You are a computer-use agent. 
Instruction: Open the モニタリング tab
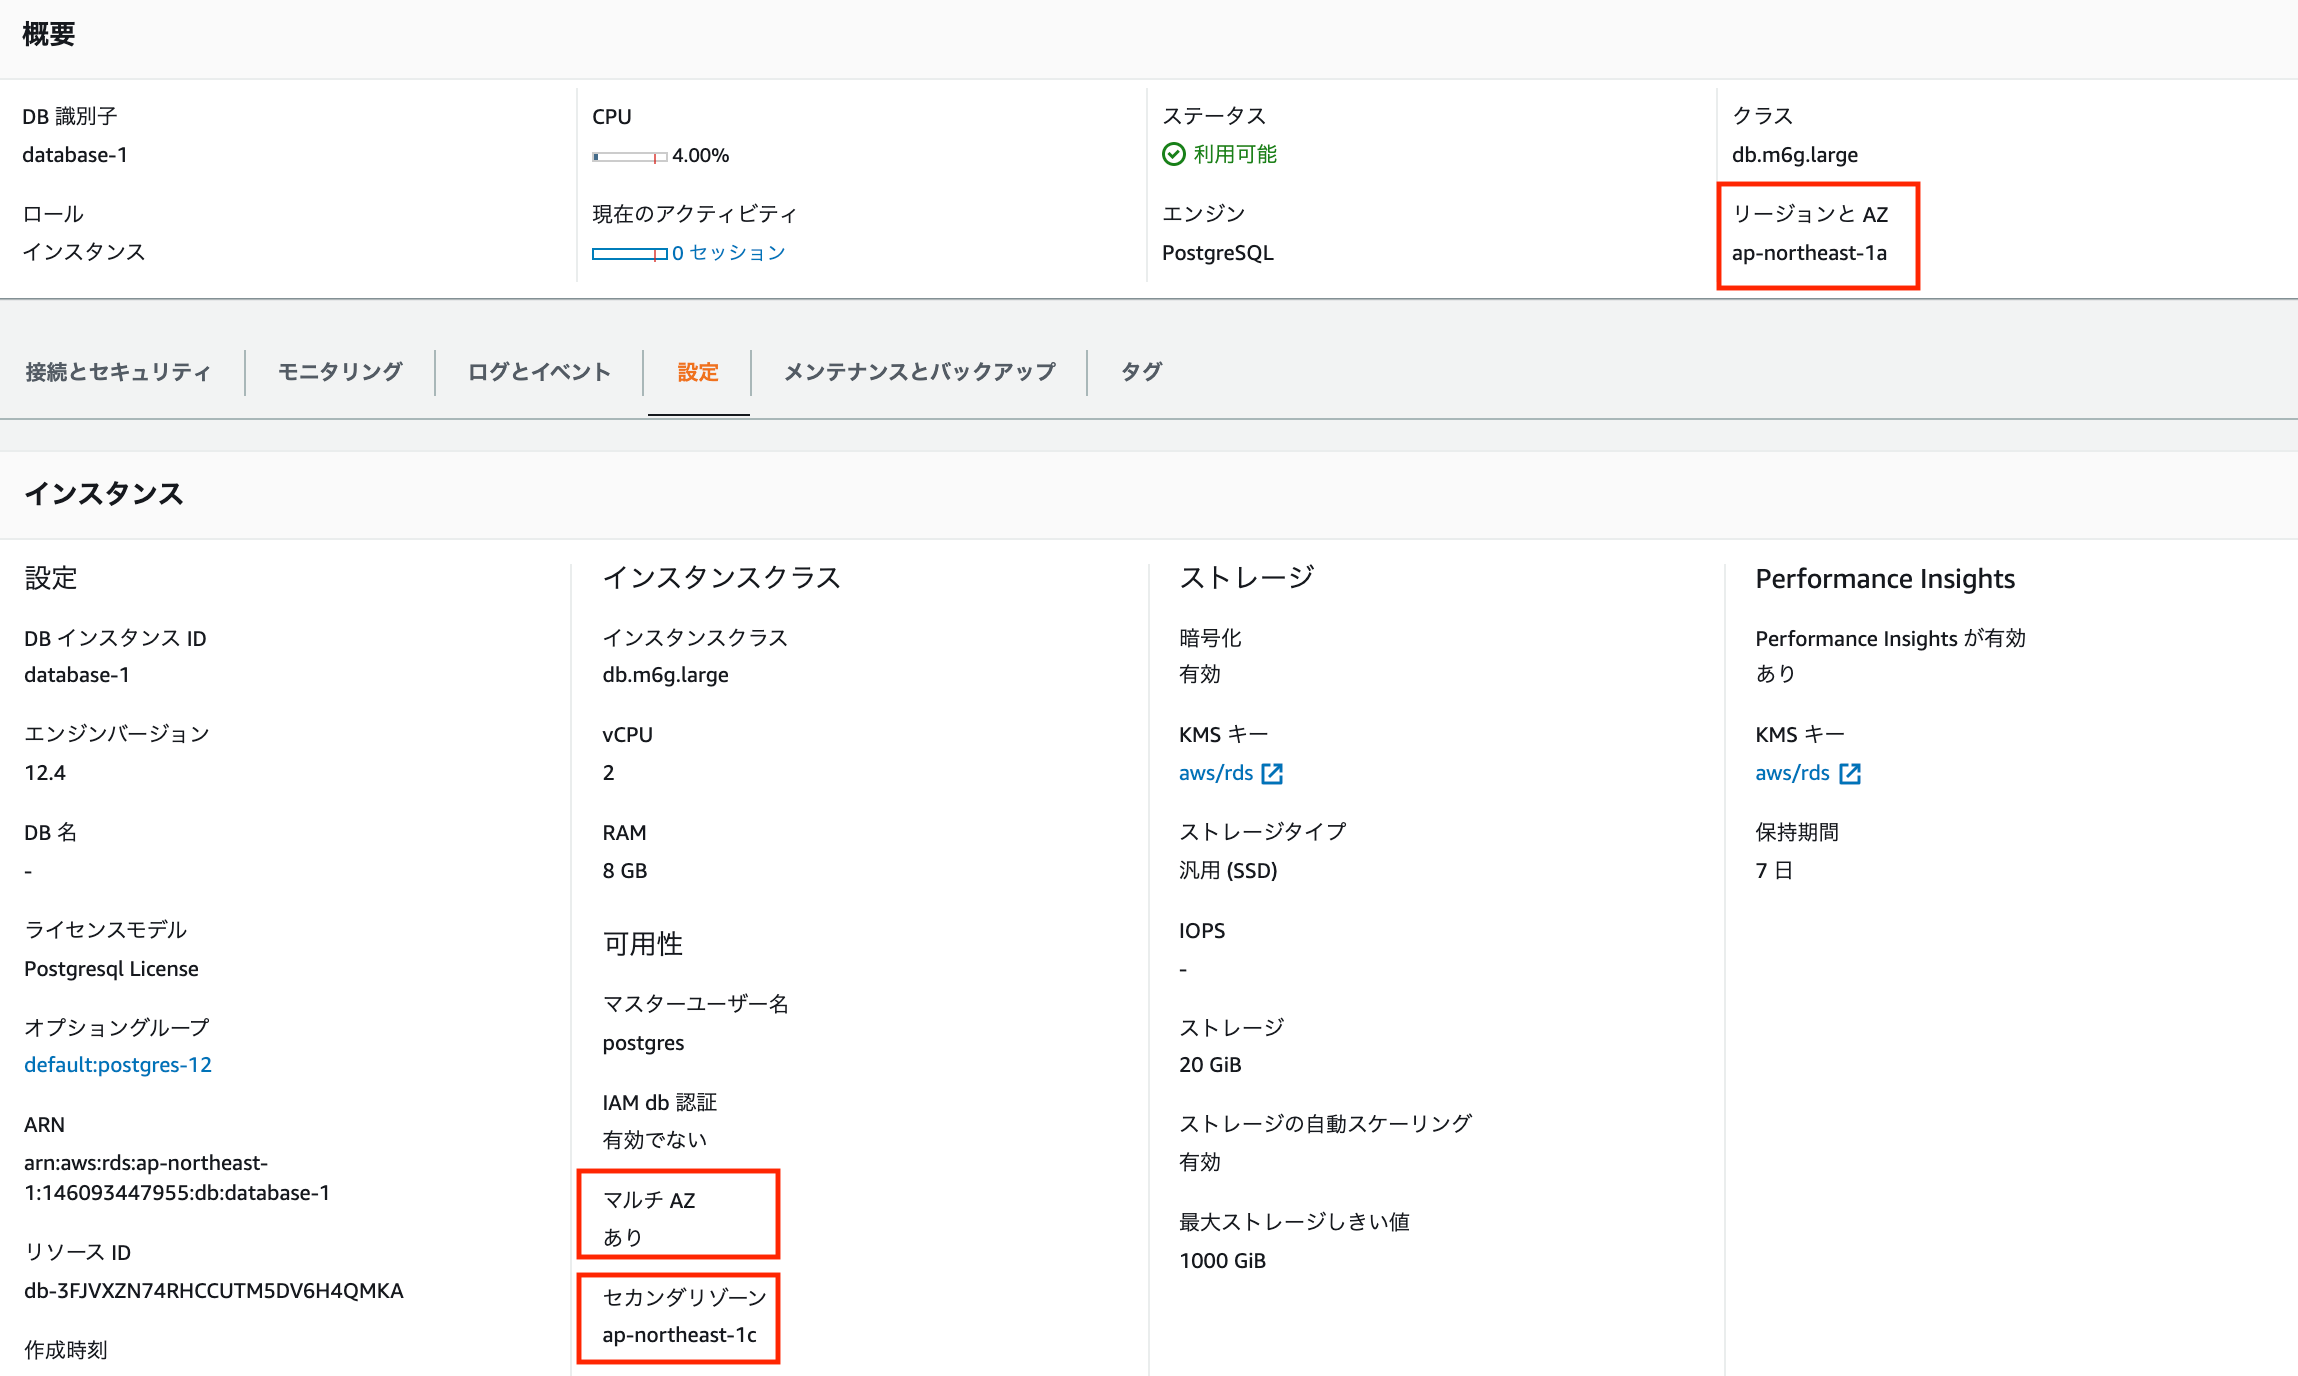(340, 371)
